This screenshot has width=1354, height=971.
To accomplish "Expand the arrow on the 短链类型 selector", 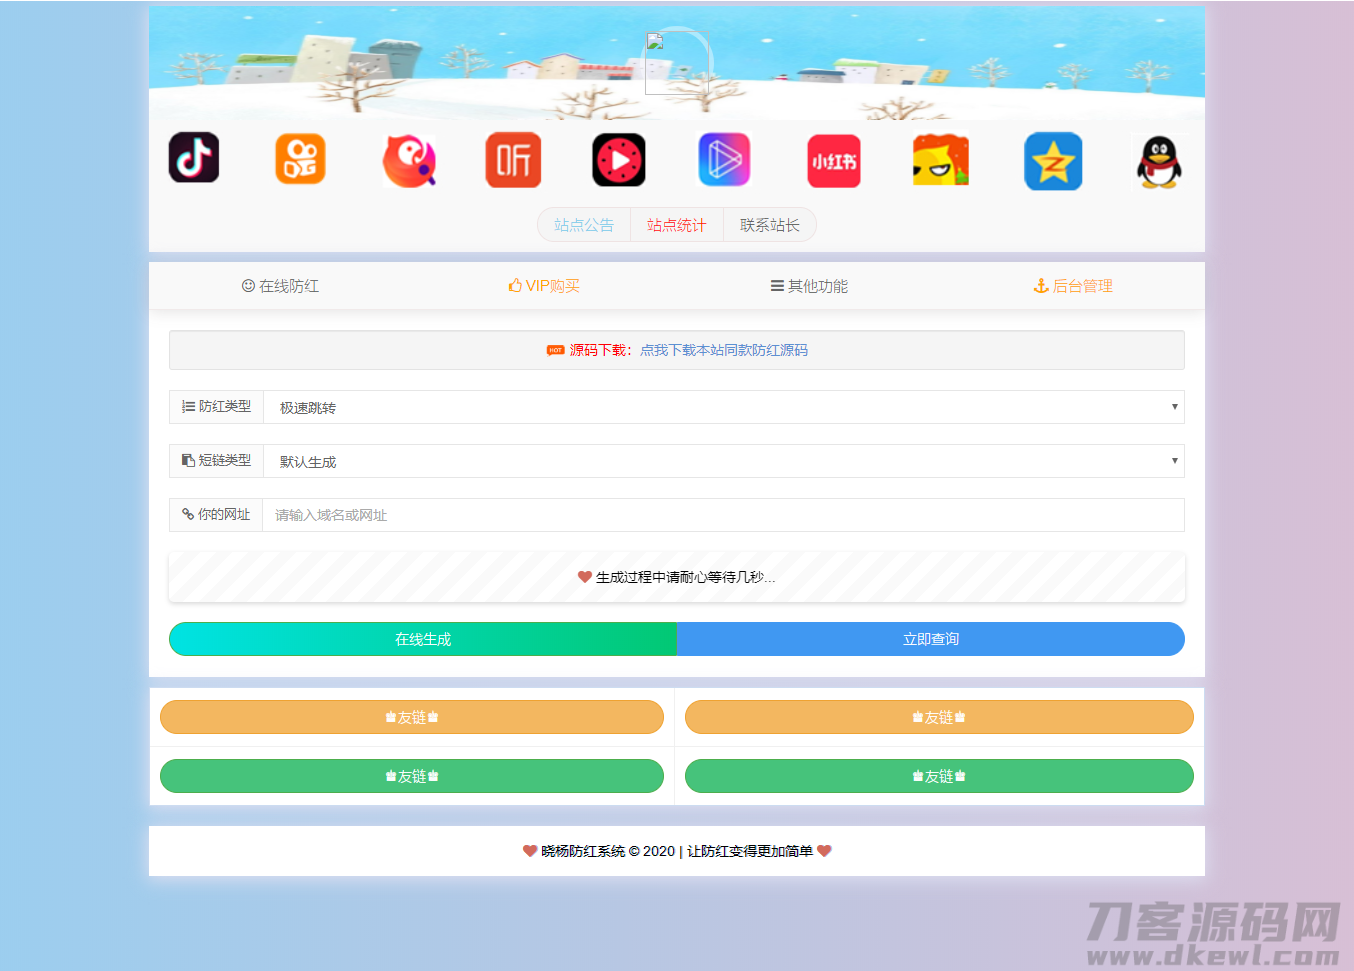I will [x=1175, y=461].
